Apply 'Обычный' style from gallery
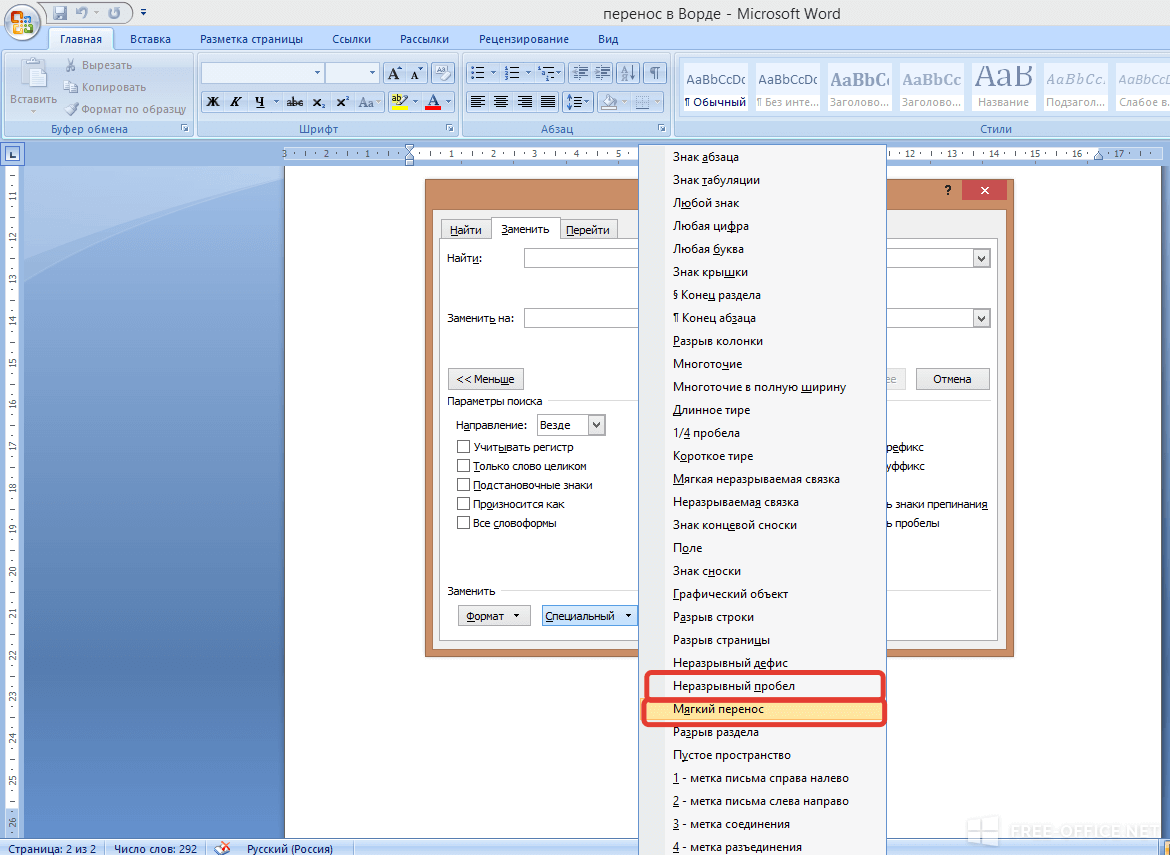 tap(716, 87)
